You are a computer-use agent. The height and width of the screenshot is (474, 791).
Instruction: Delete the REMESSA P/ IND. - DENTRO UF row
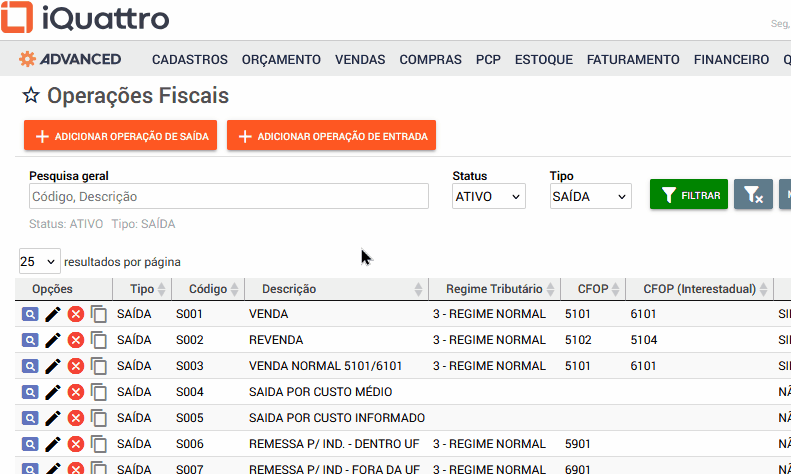(76, 444)
